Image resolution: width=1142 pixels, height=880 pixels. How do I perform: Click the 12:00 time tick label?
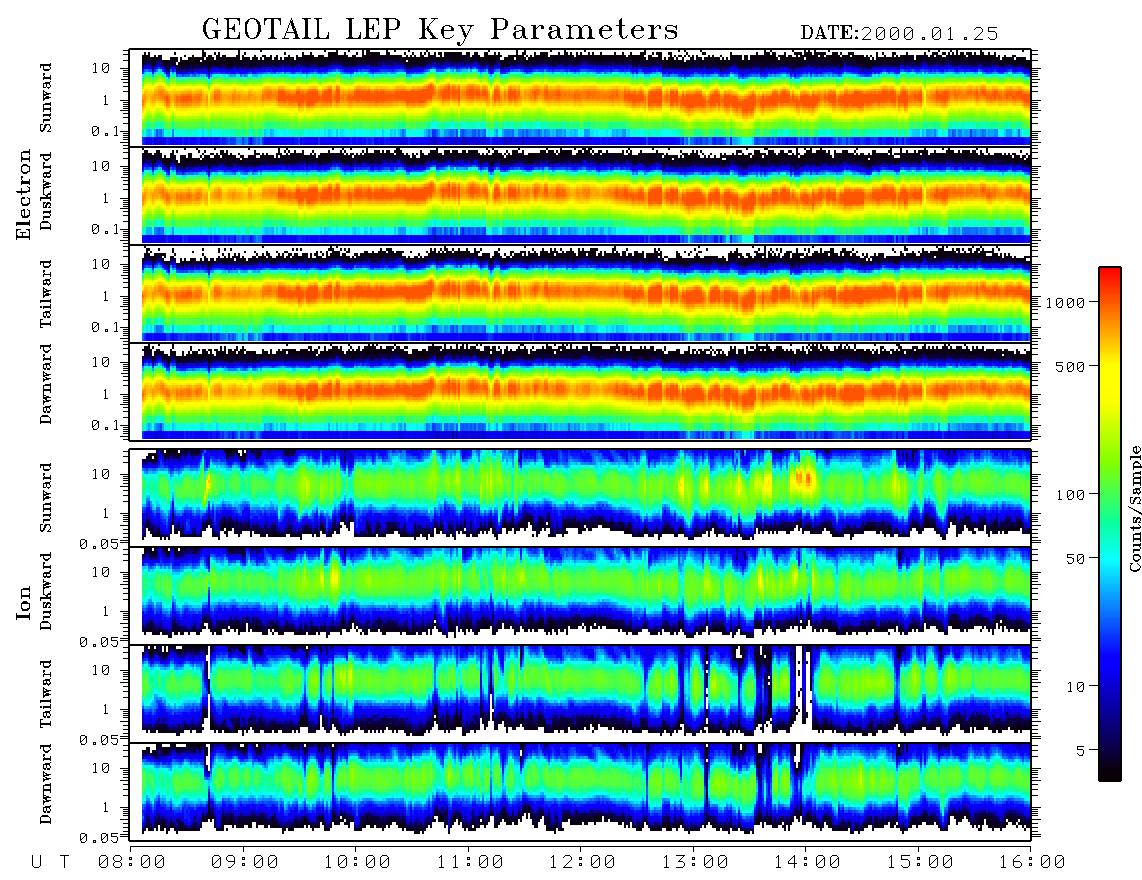(x=582, y=863)
